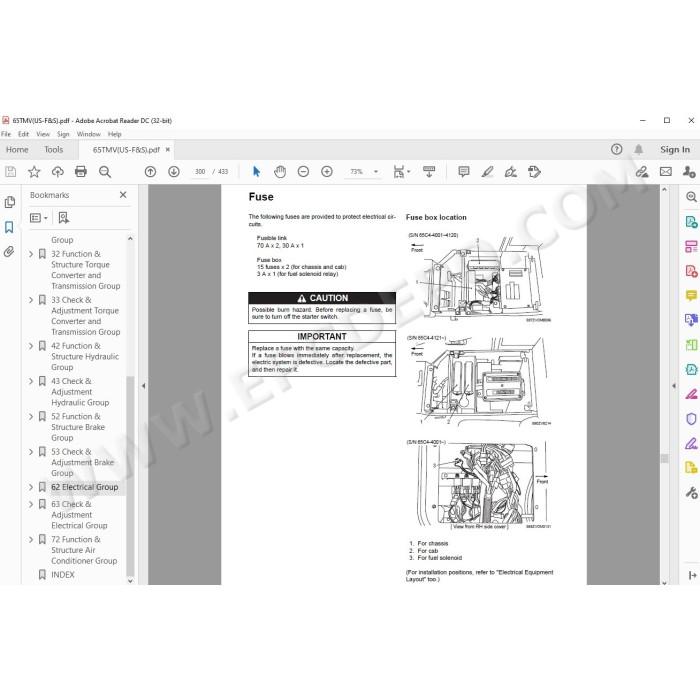Expand the 33 Check & Adjustment Torque Converter bookmark
Screen dimensions: 700x700
click(x=31, y=300)
